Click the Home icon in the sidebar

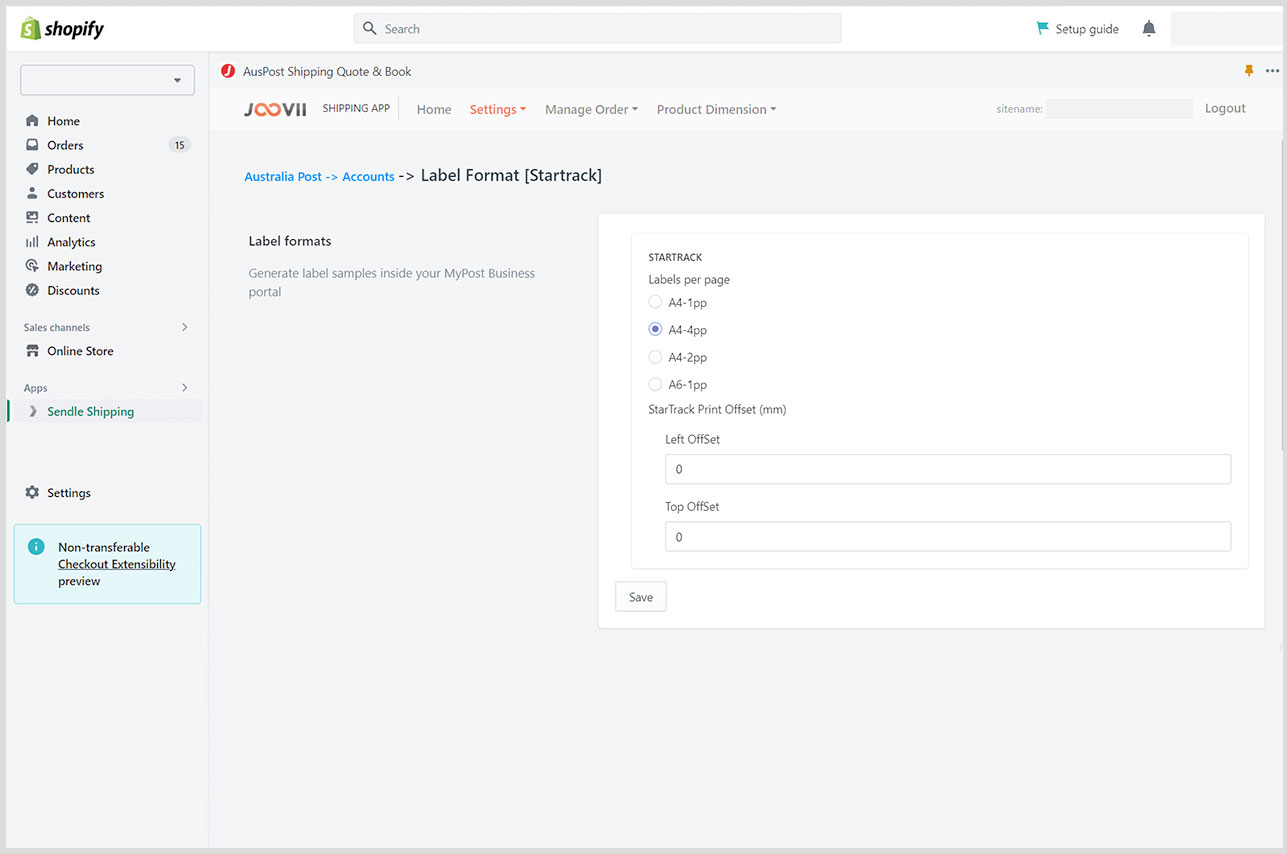pyautogui.click(x=32, y=121)
